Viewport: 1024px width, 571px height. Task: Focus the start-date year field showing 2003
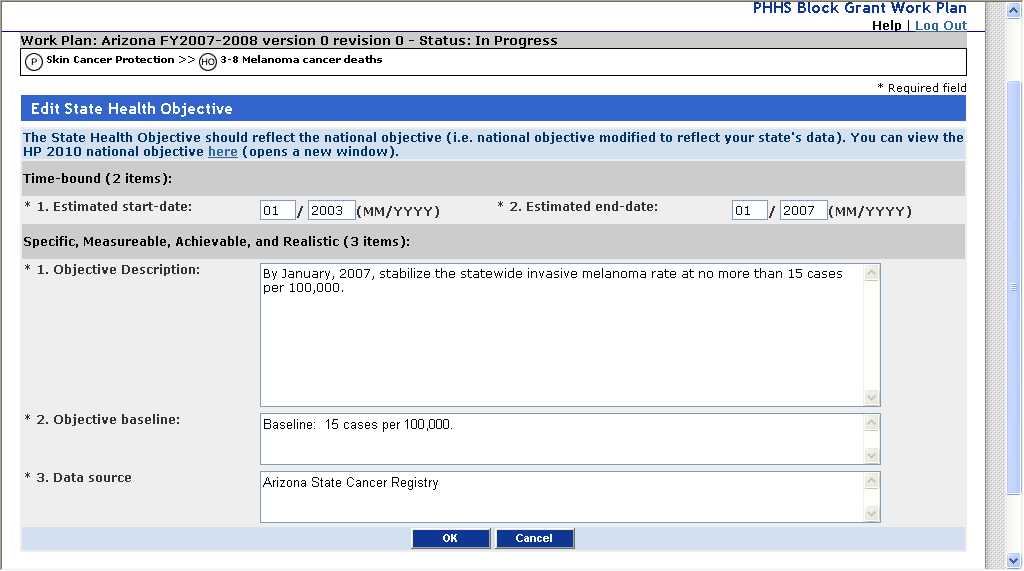(x=332, y=210)
